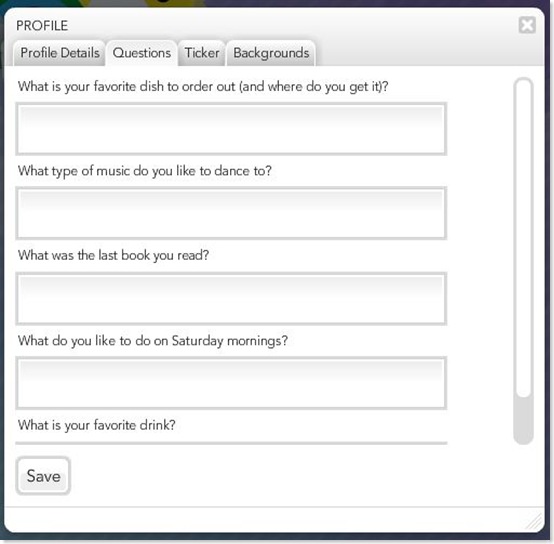Image resolution: width=554 pixels, height=544 pixels.
Task: Click the favorite dish question label
Action: point(203,87)
